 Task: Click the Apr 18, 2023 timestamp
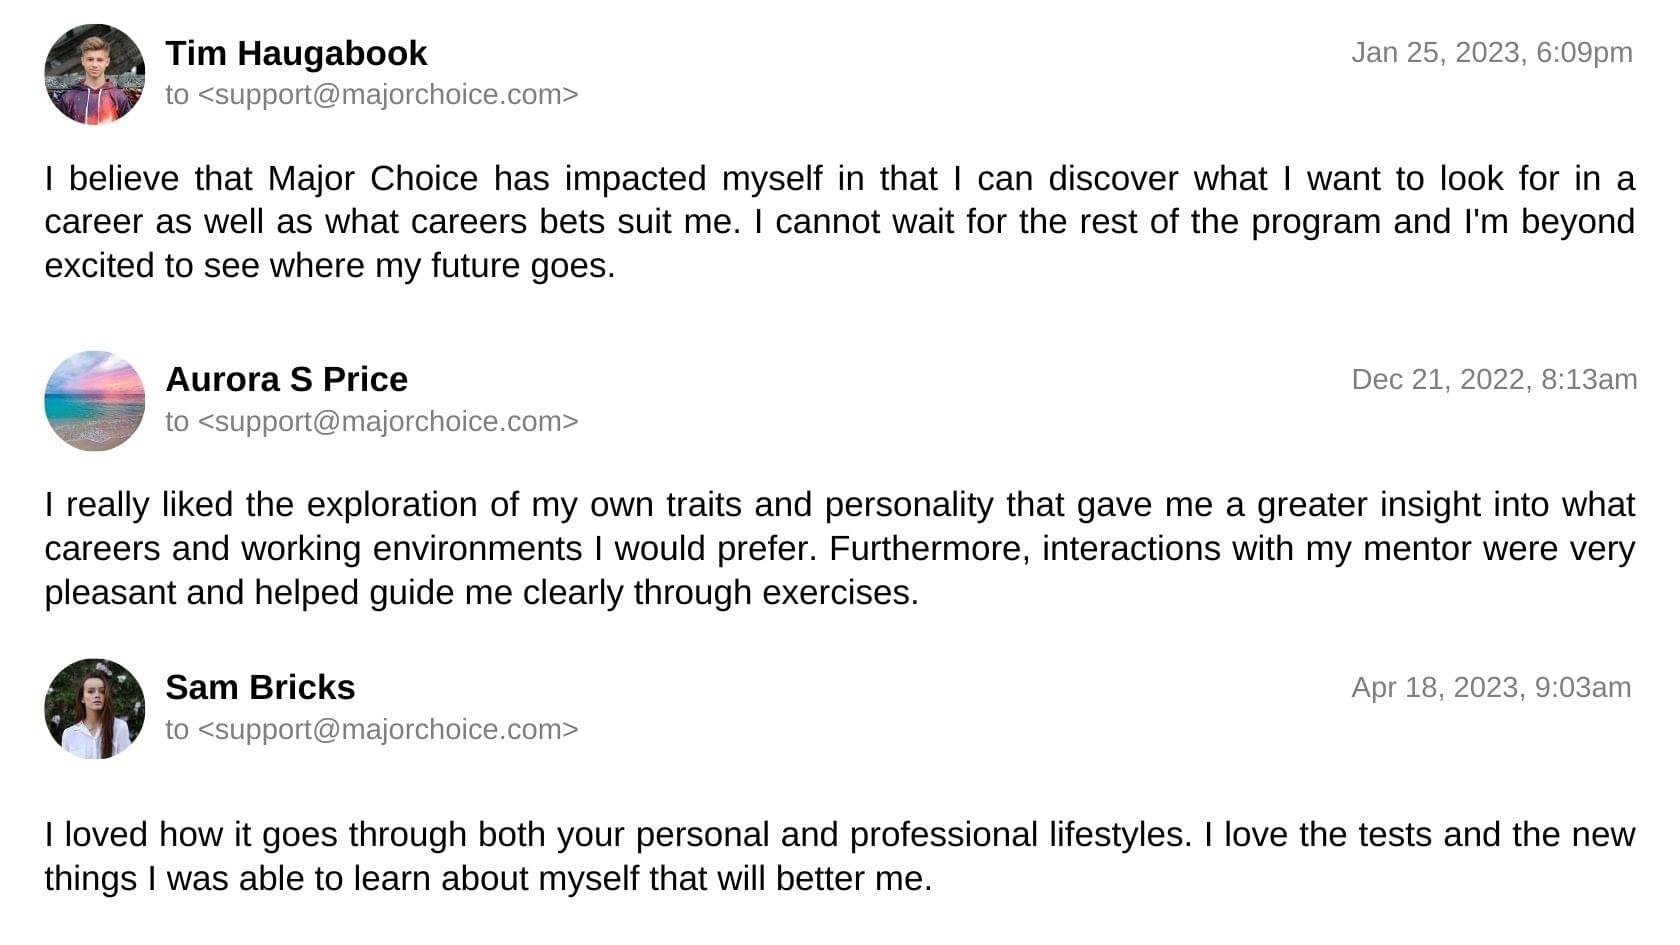pos(1491,687)
